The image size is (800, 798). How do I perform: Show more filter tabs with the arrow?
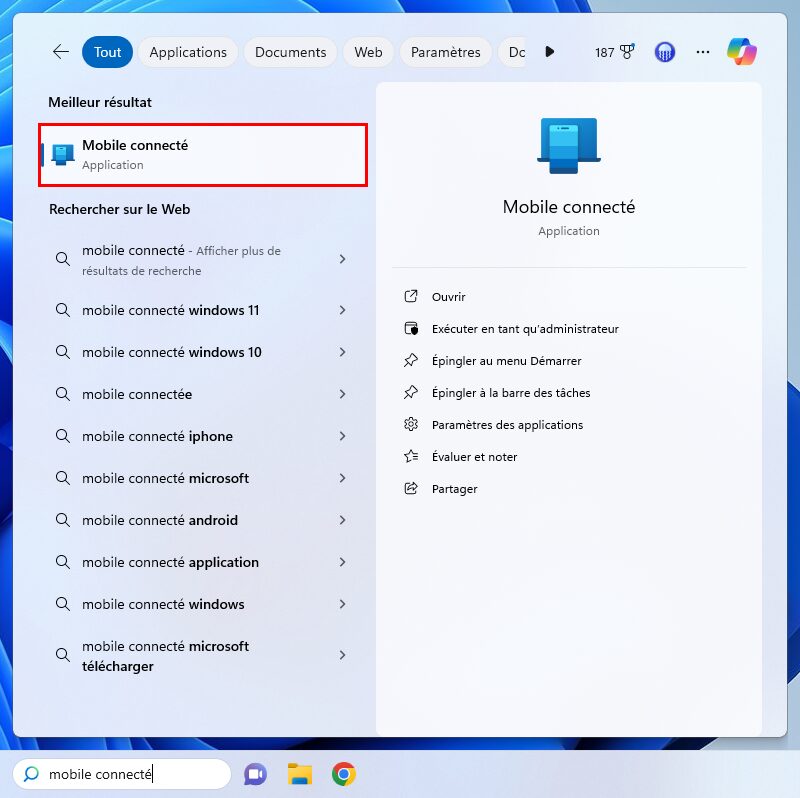tap(549, 52)
